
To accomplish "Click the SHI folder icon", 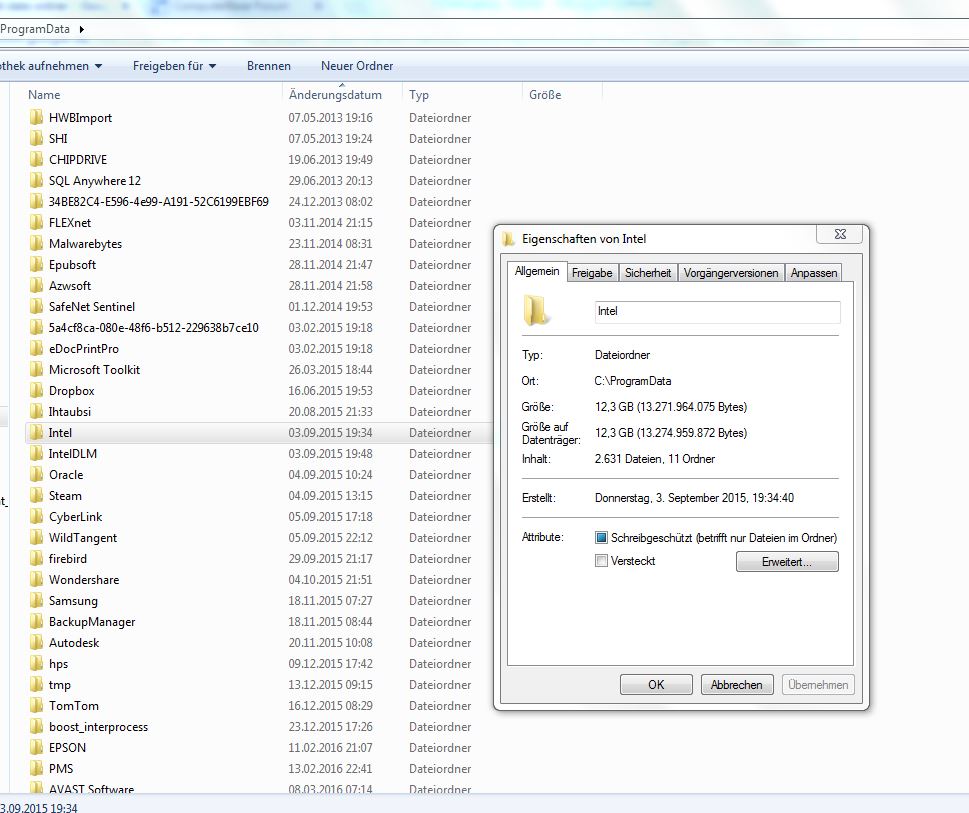I will pos(36,138).
